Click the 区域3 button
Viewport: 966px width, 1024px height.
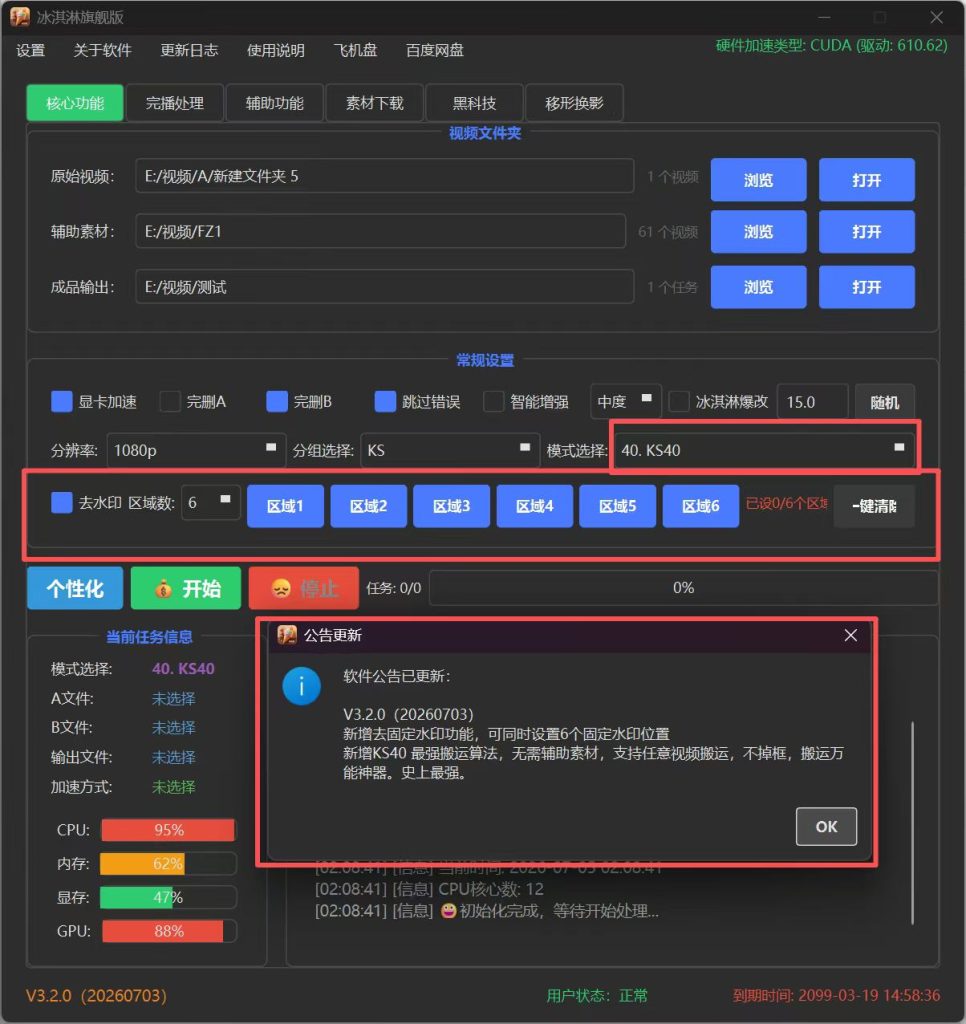[x=451, y=506]
